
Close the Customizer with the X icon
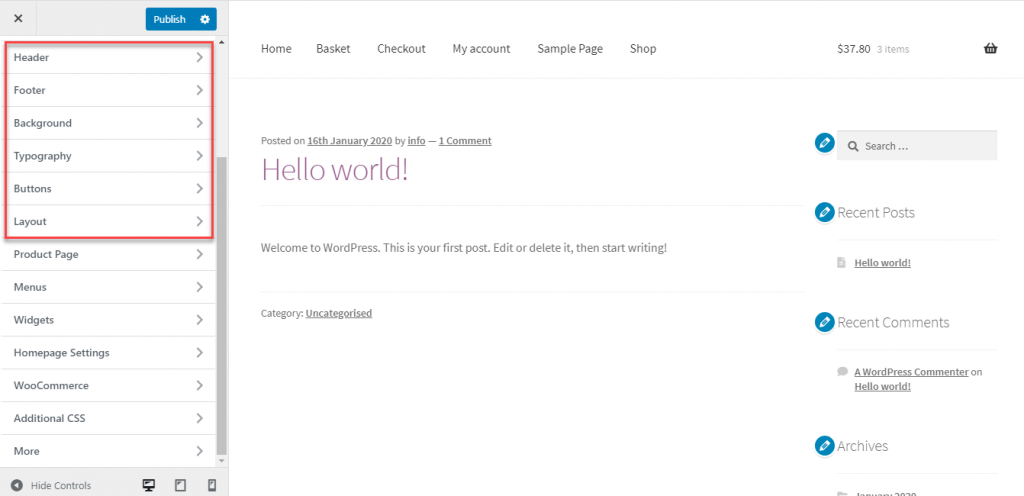(x=18, y=19)
